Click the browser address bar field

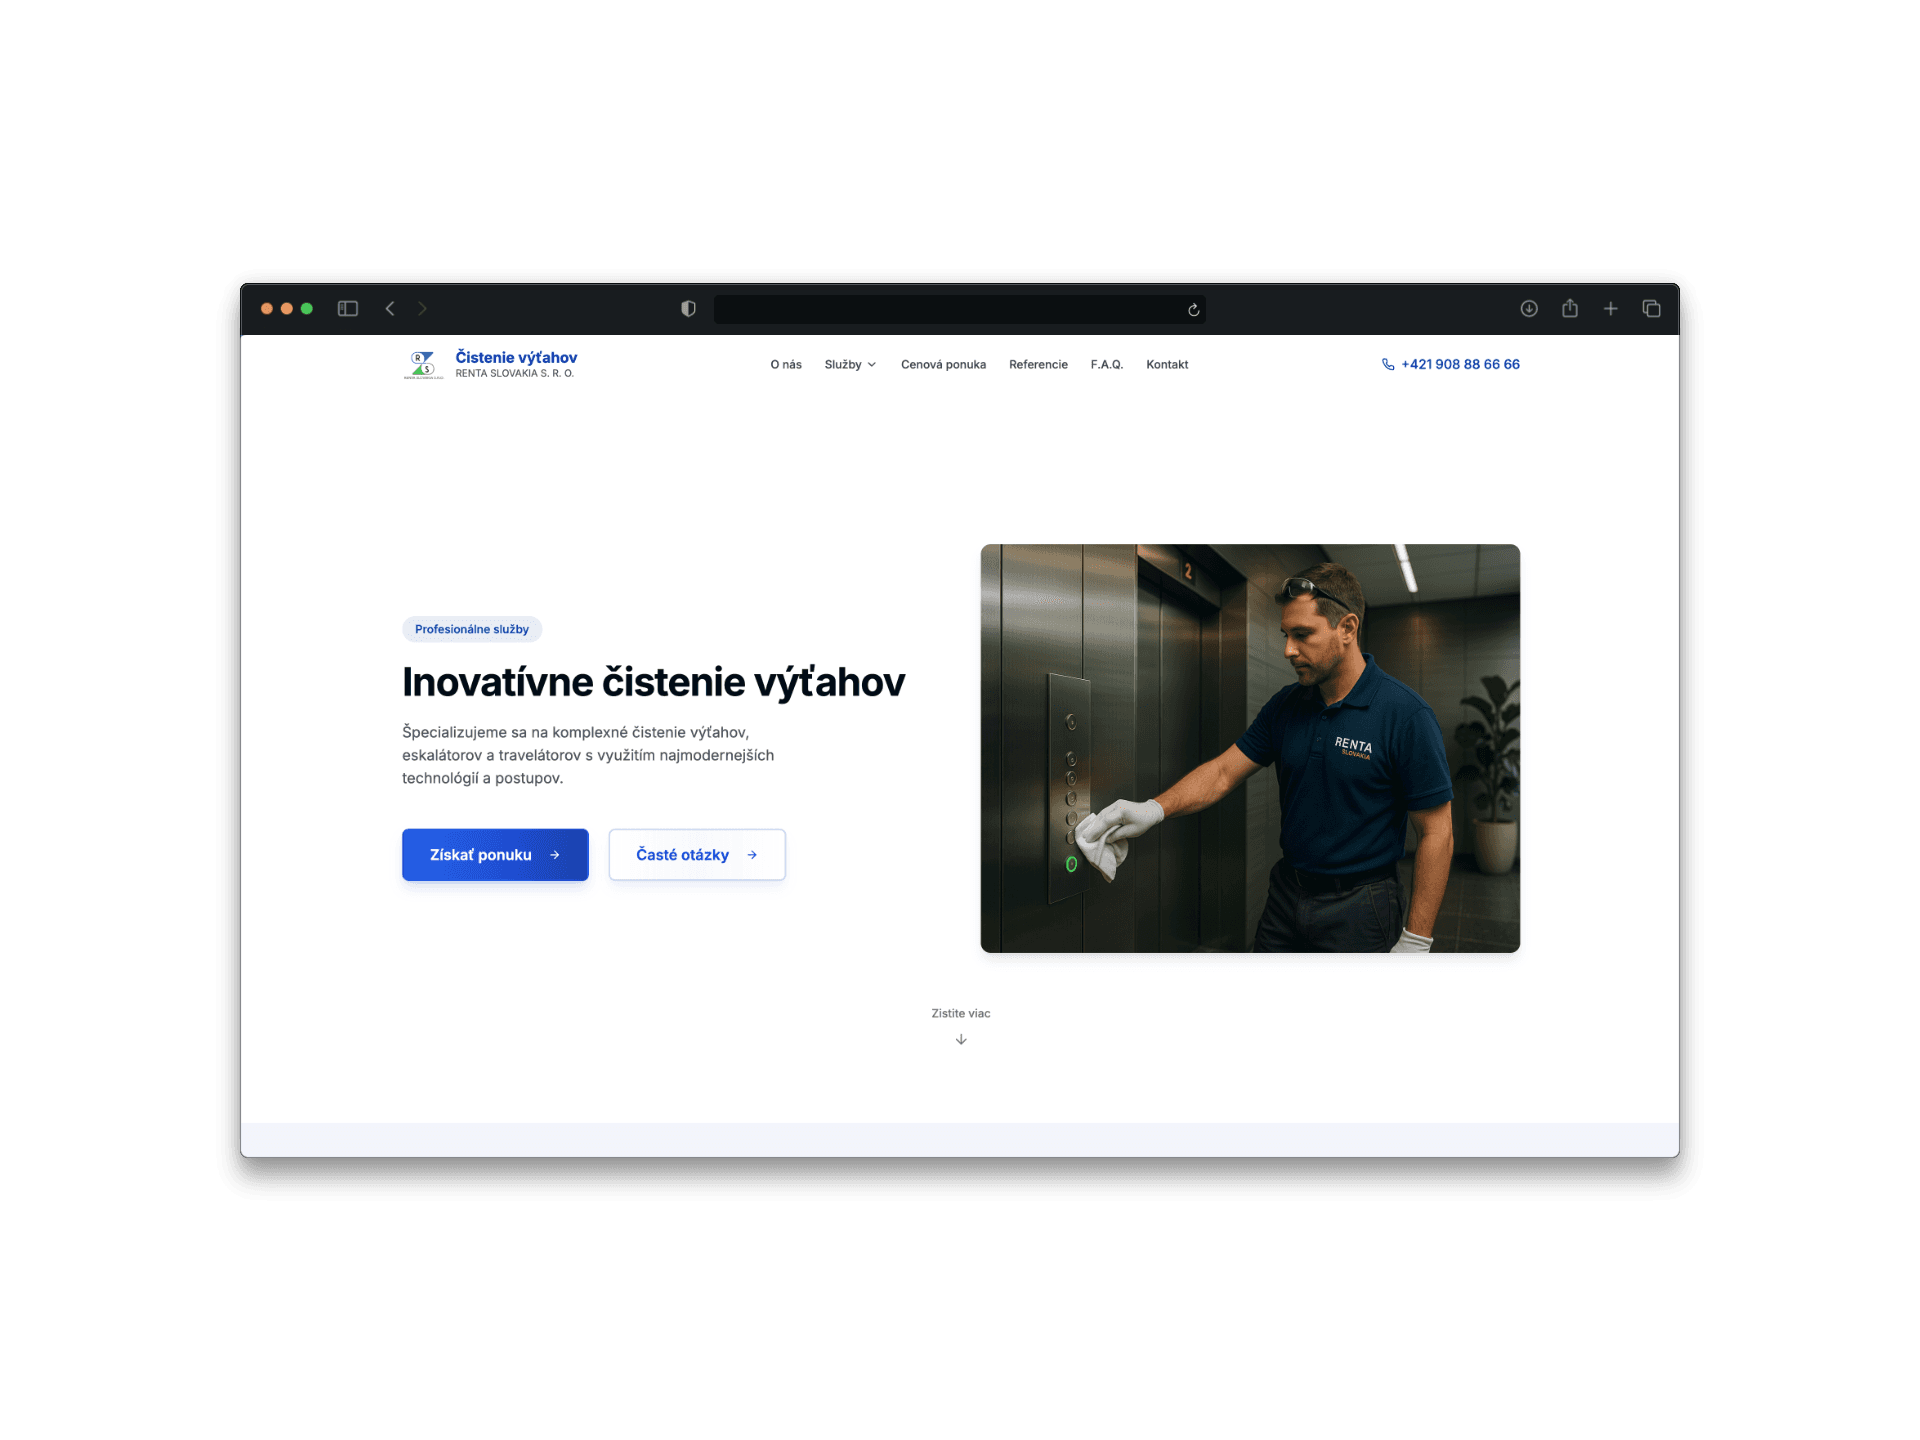[x=950, y=309]
